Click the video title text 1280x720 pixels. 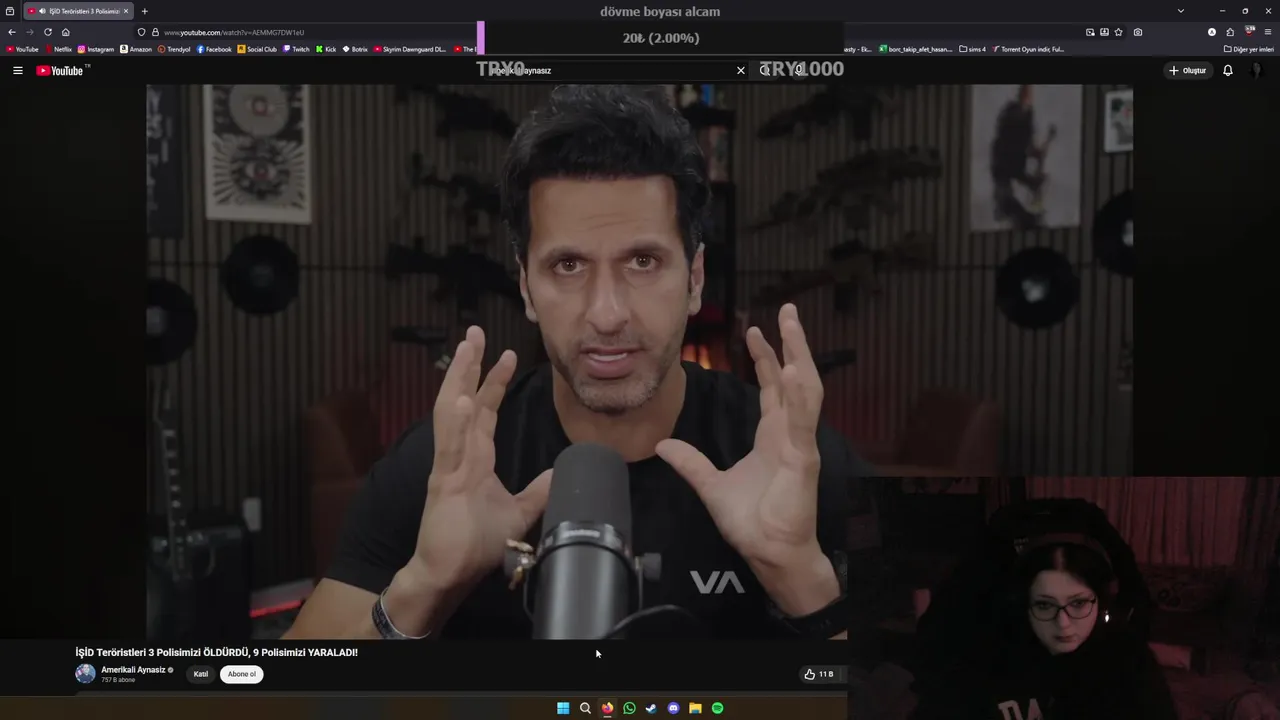(216, 652)
